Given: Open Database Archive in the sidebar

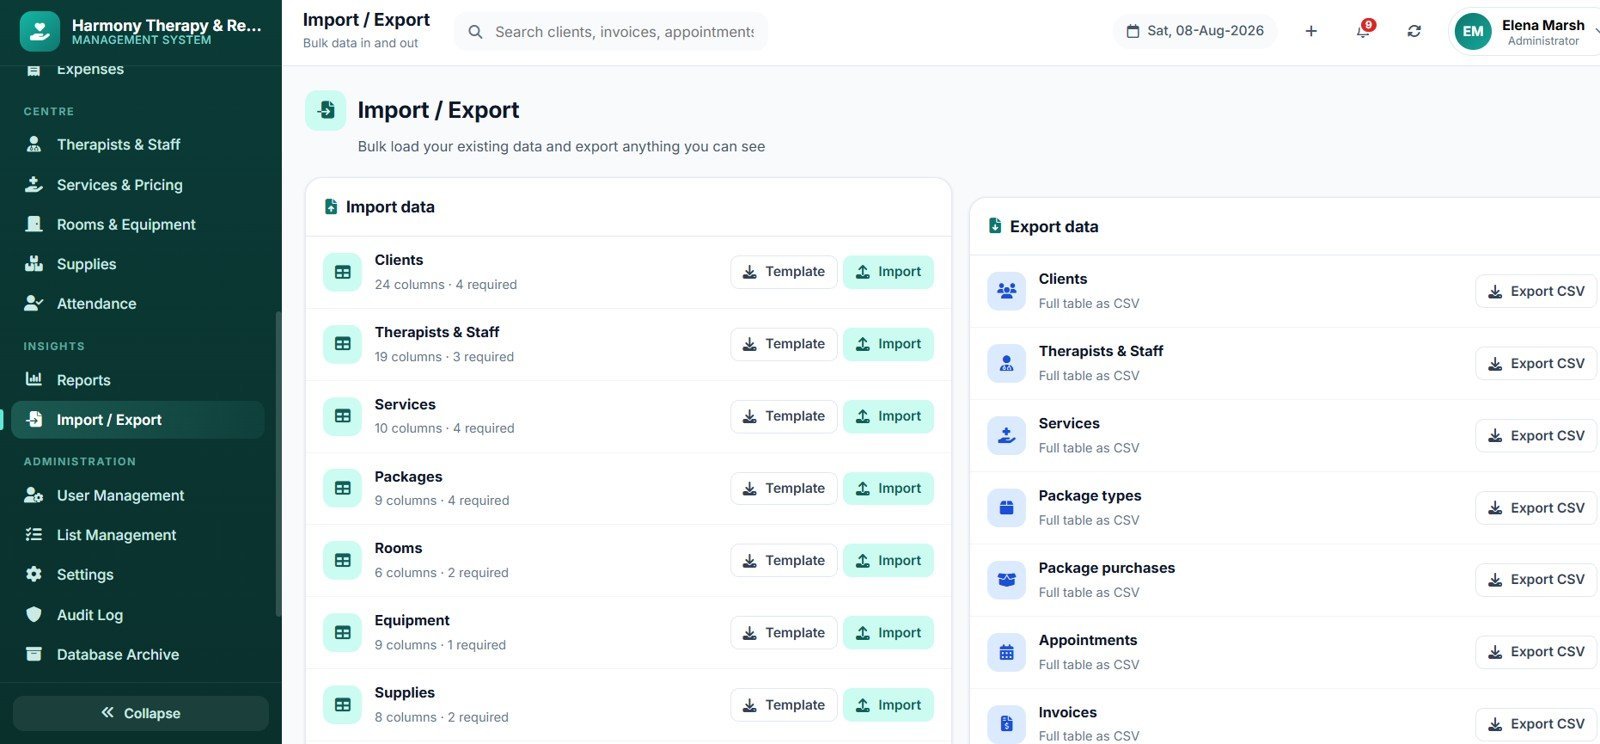Looking at the screenshot, I should coord(138,655).
